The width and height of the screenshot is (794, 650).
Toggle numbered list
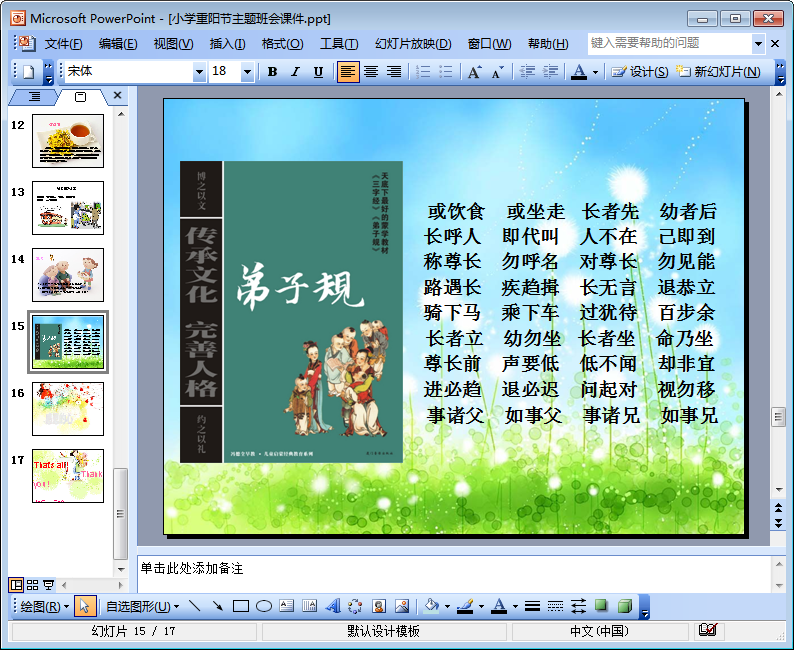coord(423,72)
